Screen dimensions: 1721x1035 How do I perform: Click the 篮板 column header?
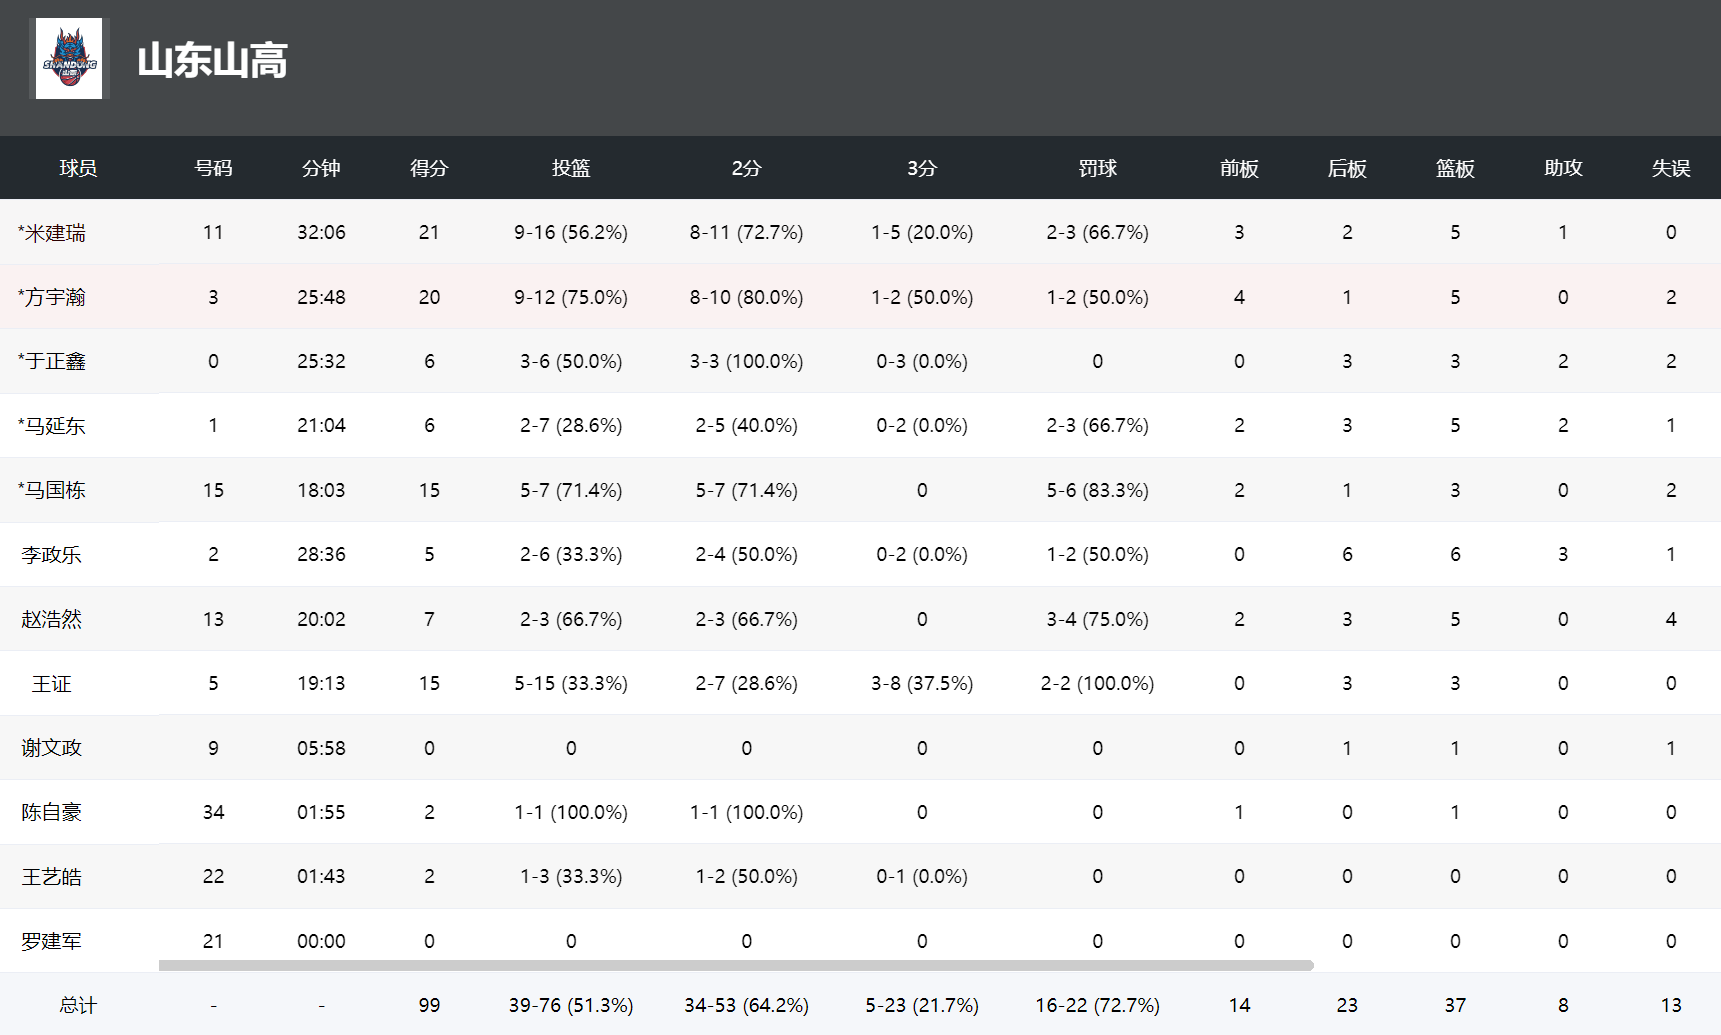[1455, 168]
